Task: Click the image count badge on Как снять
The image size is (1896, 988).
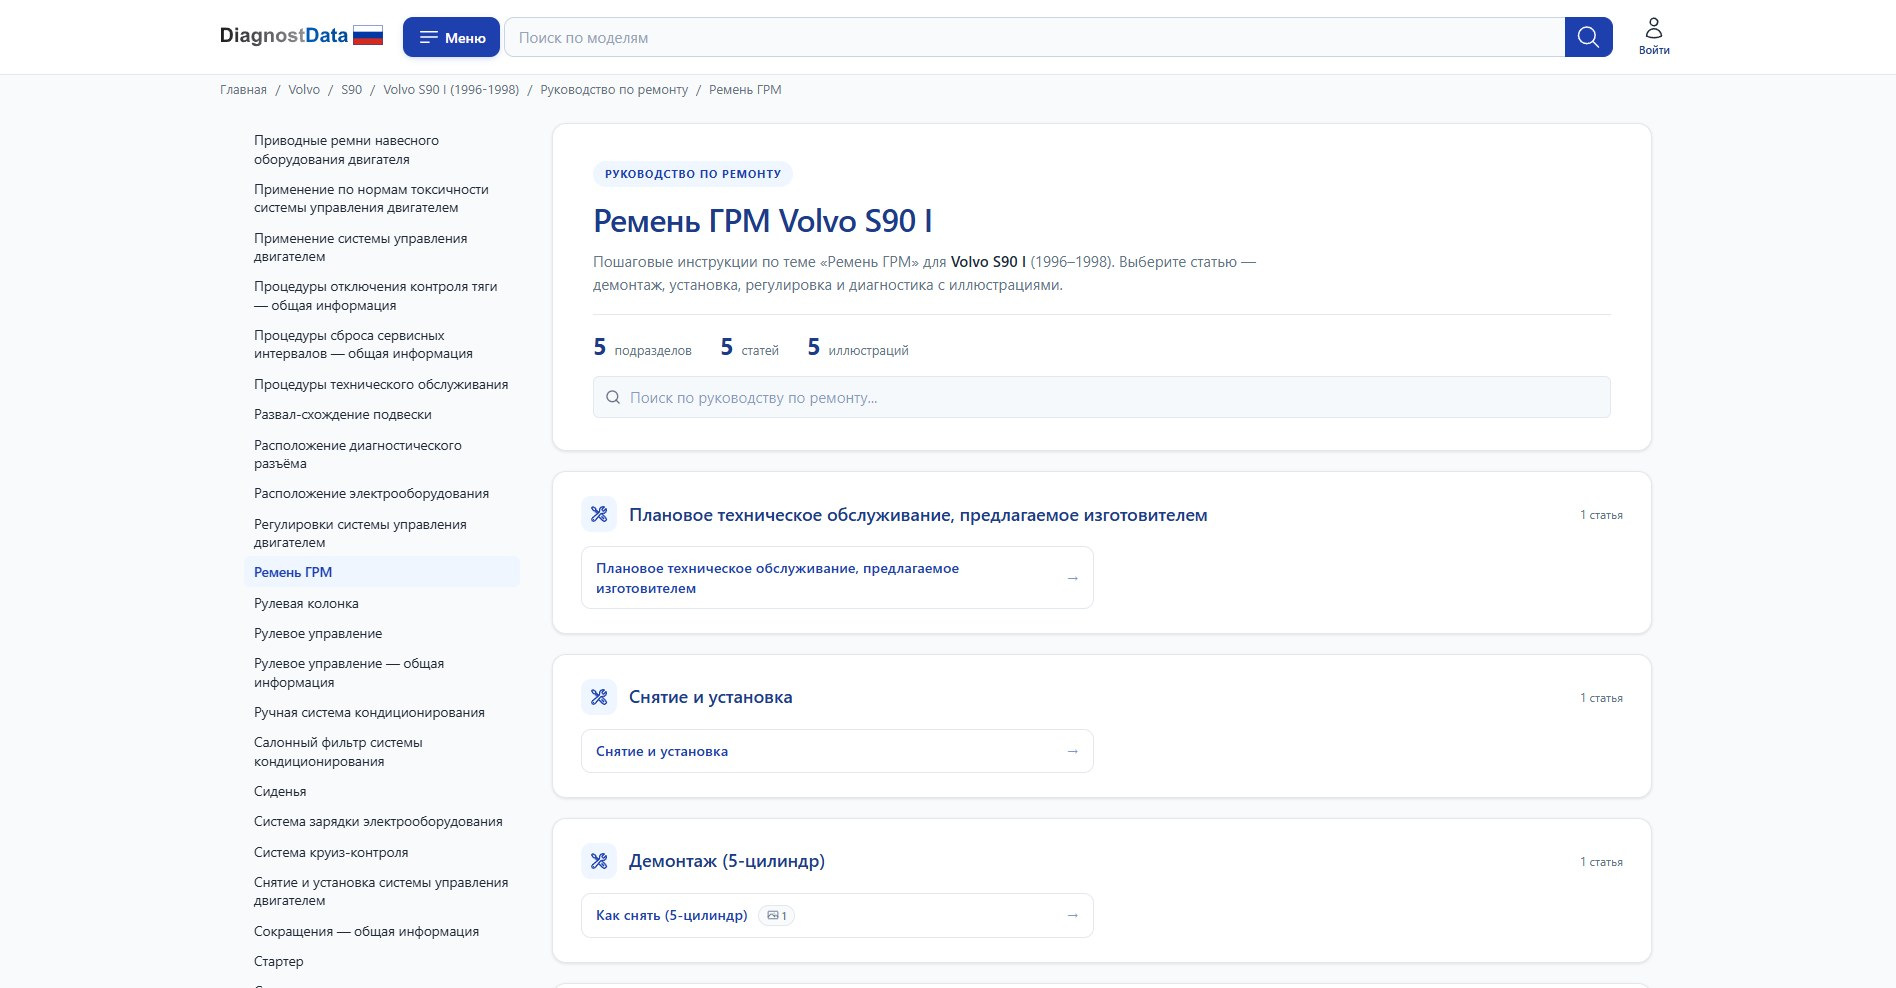Action: coord(777,915)
